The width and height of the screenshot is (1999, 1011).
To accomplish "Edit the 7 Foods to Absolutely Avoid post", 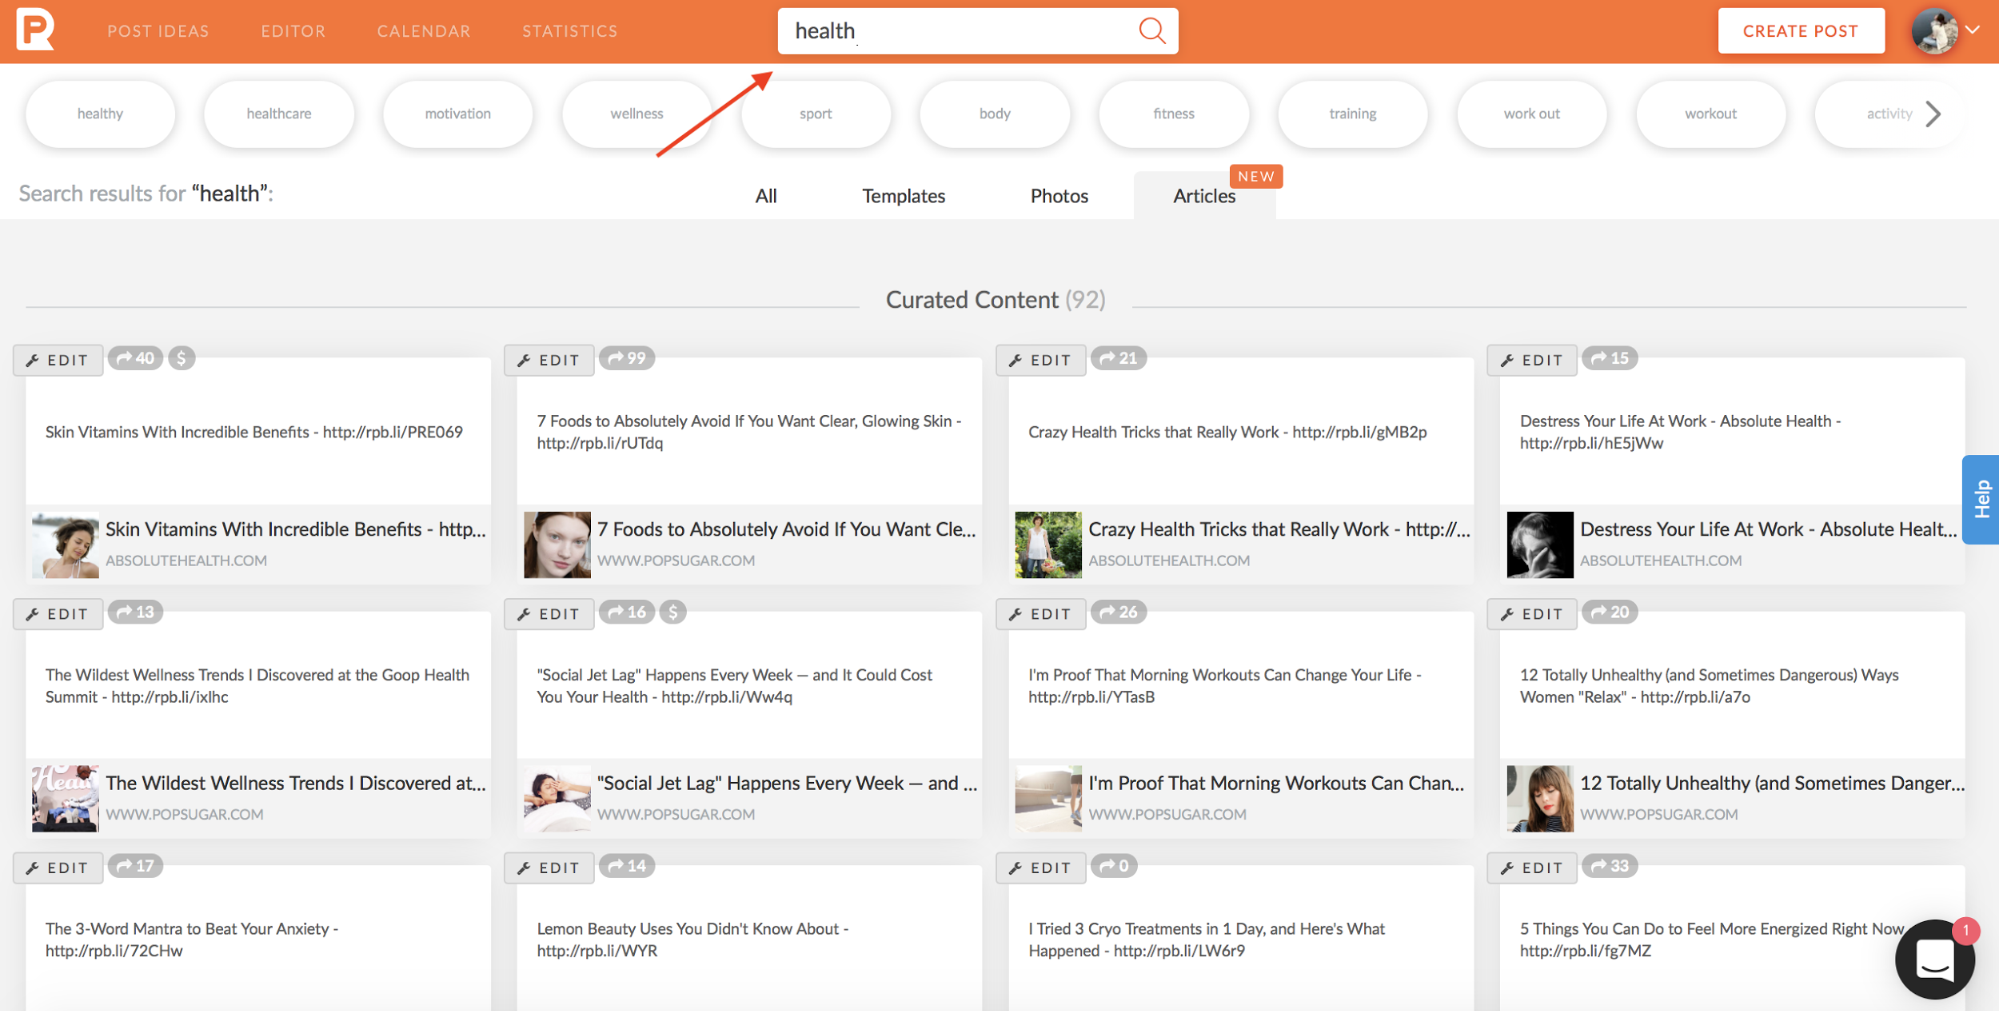I will [x=550, y=360].
